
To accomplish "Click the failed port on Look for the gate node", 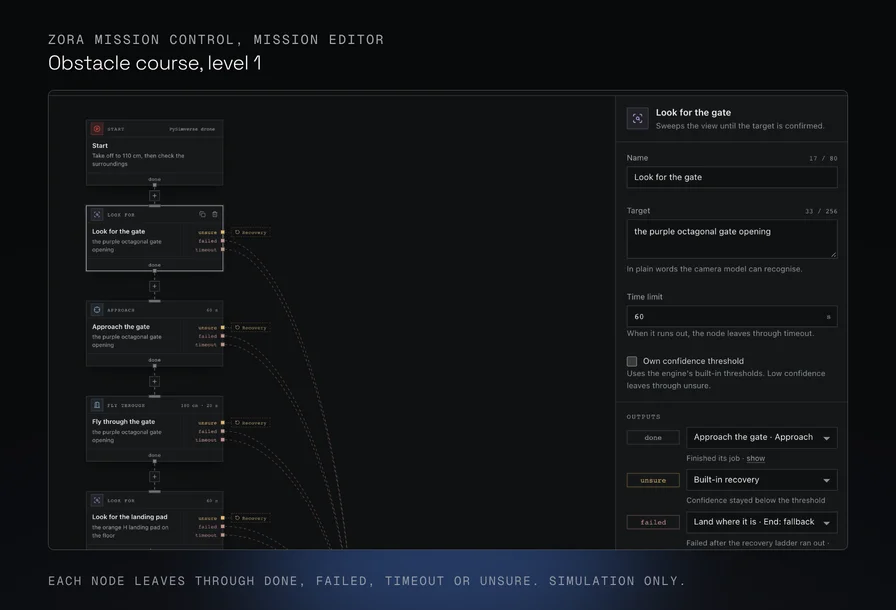I will pos(223,241).
